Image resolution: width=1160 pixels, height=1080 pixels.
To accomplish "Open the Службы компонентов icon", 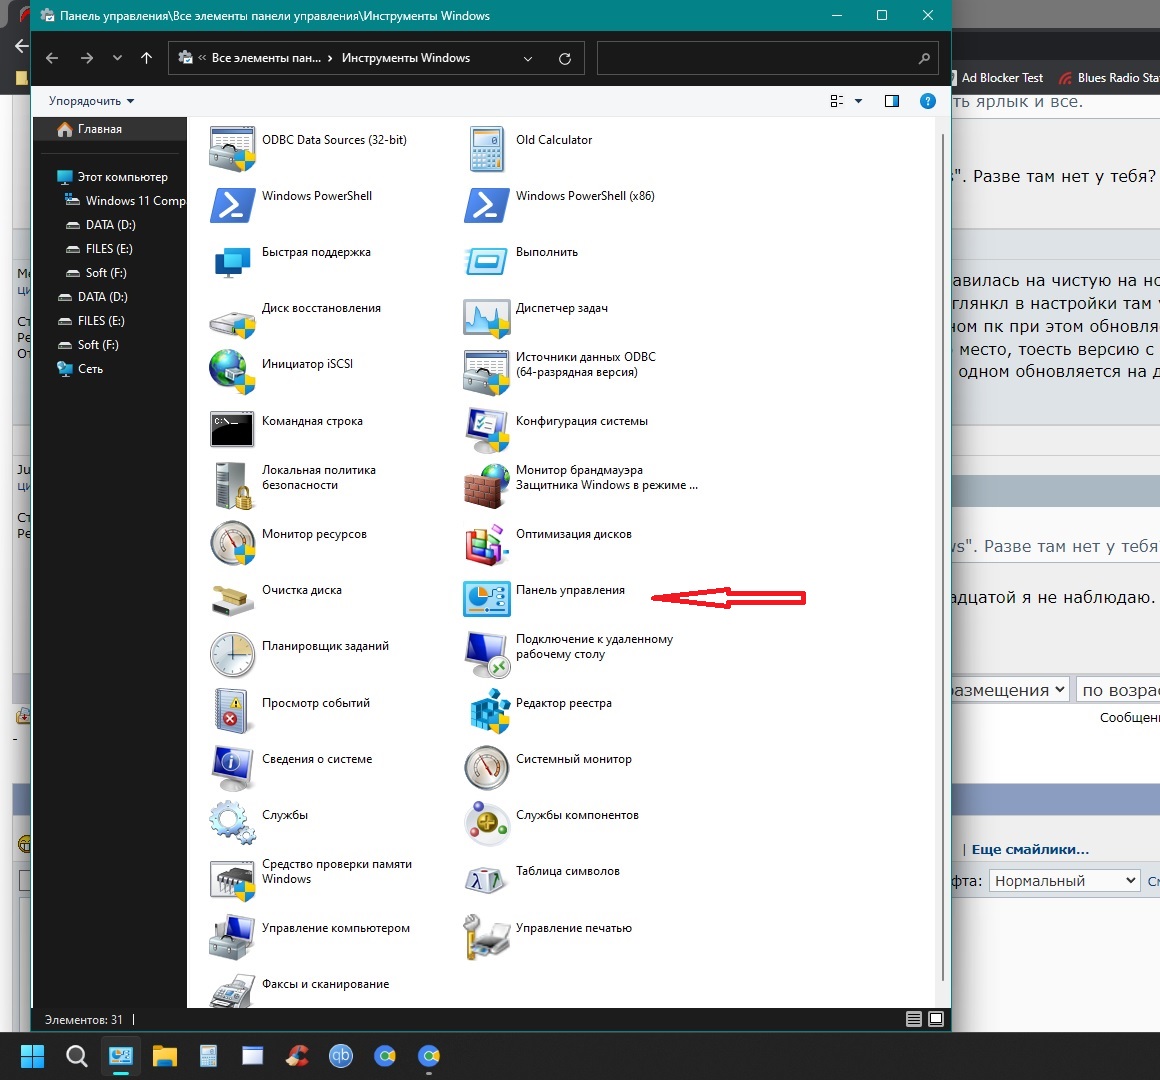I will pos(486,823).
